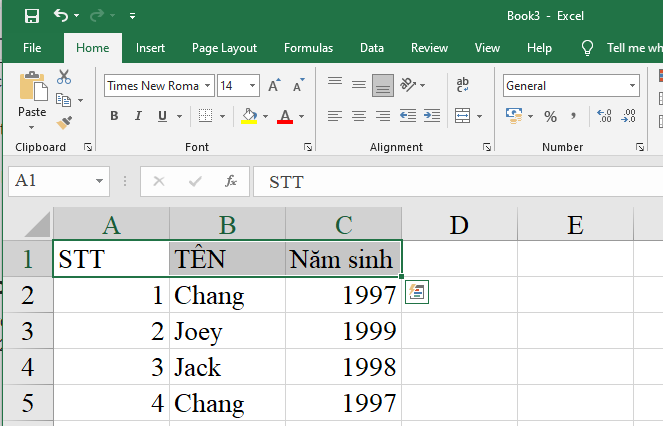This screenshot has height=426, width=663.
Task: Open the borders options arrow
Action: click(222, 116)
